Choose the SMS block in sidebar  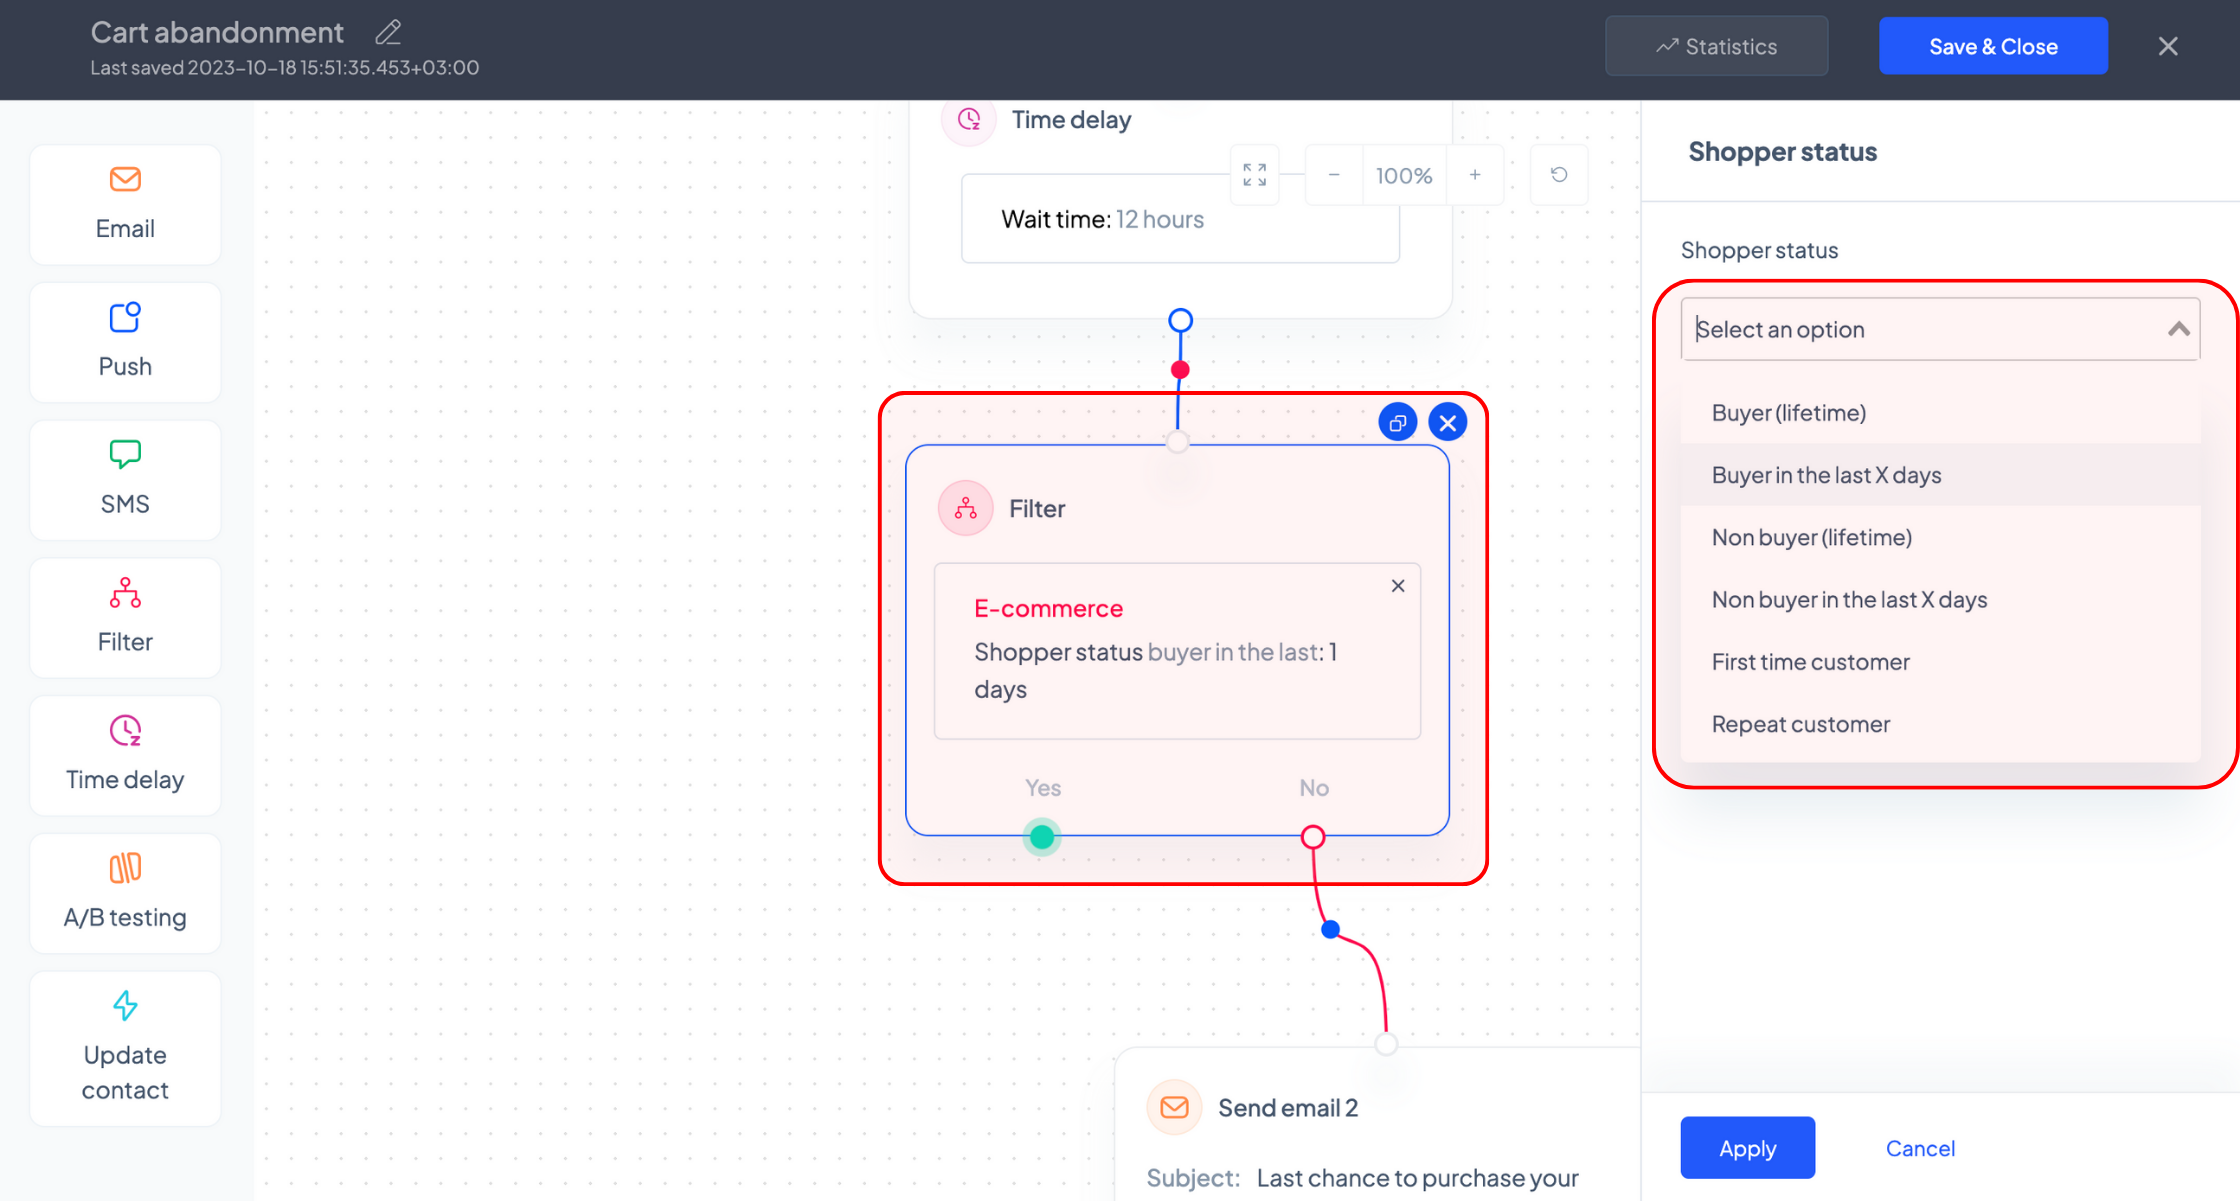(125, 480)
